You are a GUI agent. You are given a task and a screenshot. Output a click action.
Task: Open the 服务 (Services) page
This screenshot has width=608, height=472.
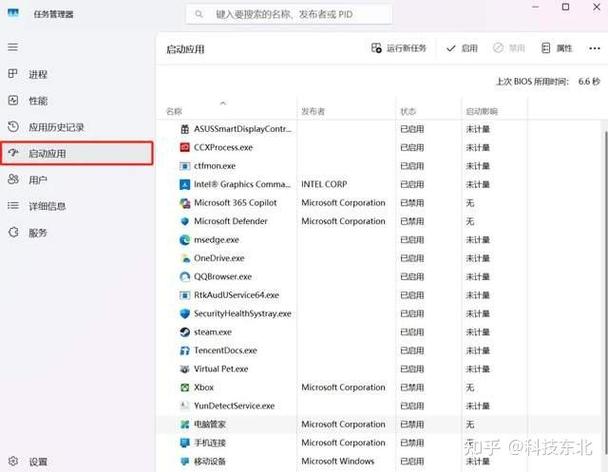coord(38,233)
